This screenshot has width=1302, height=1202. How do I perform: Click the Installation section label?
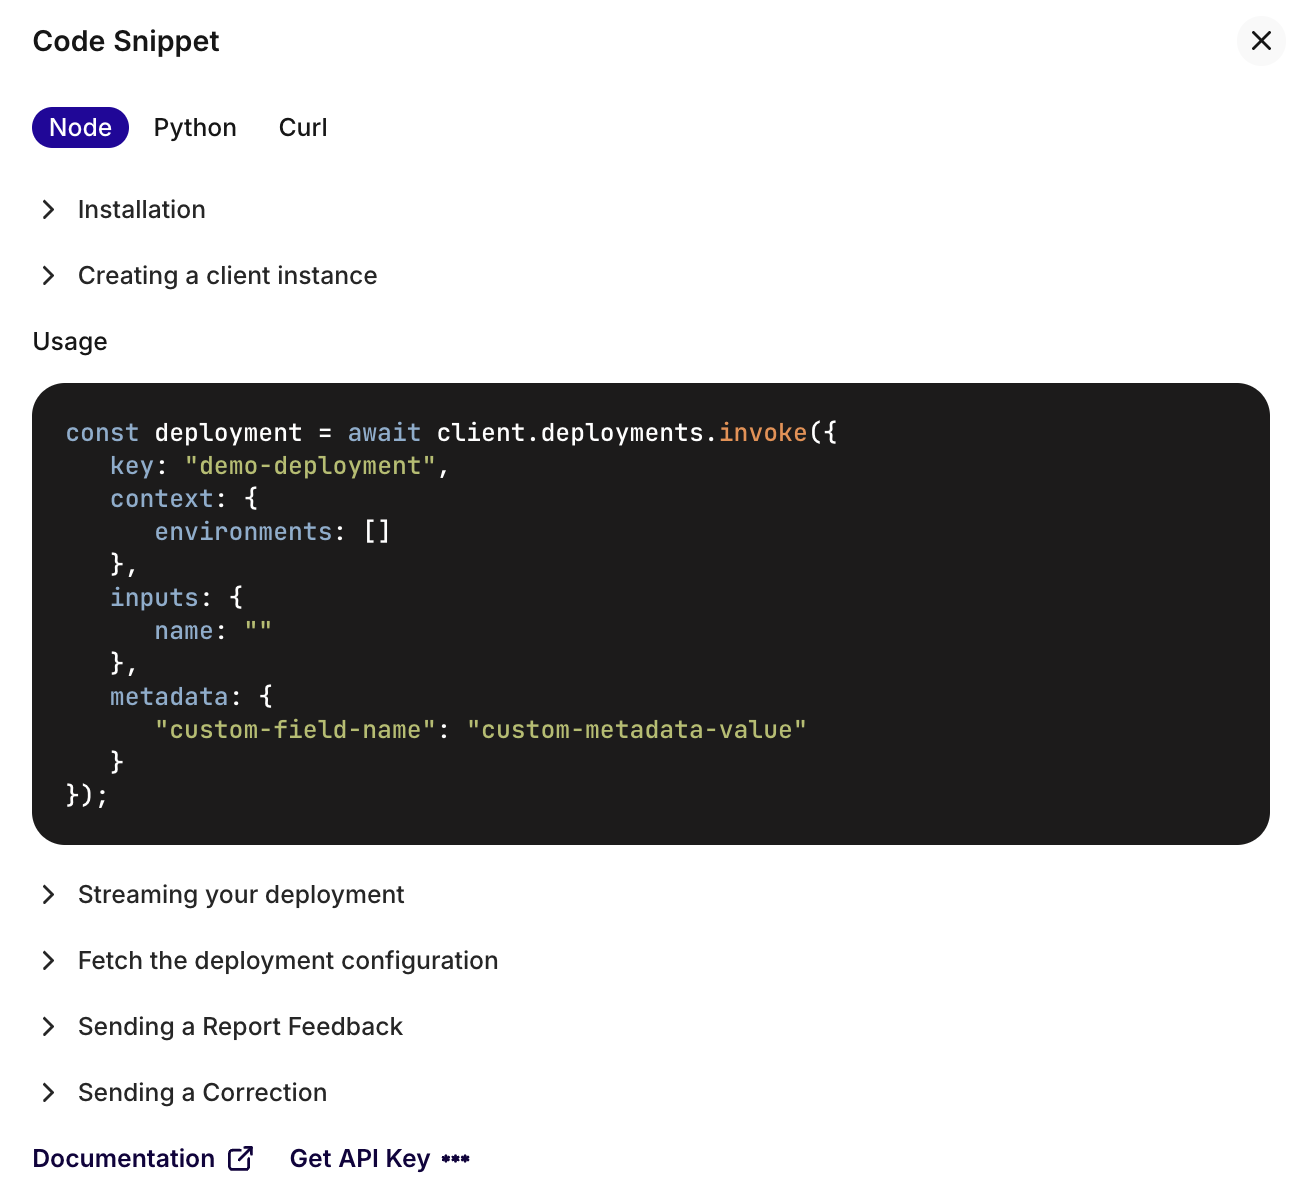click(142, 209)
